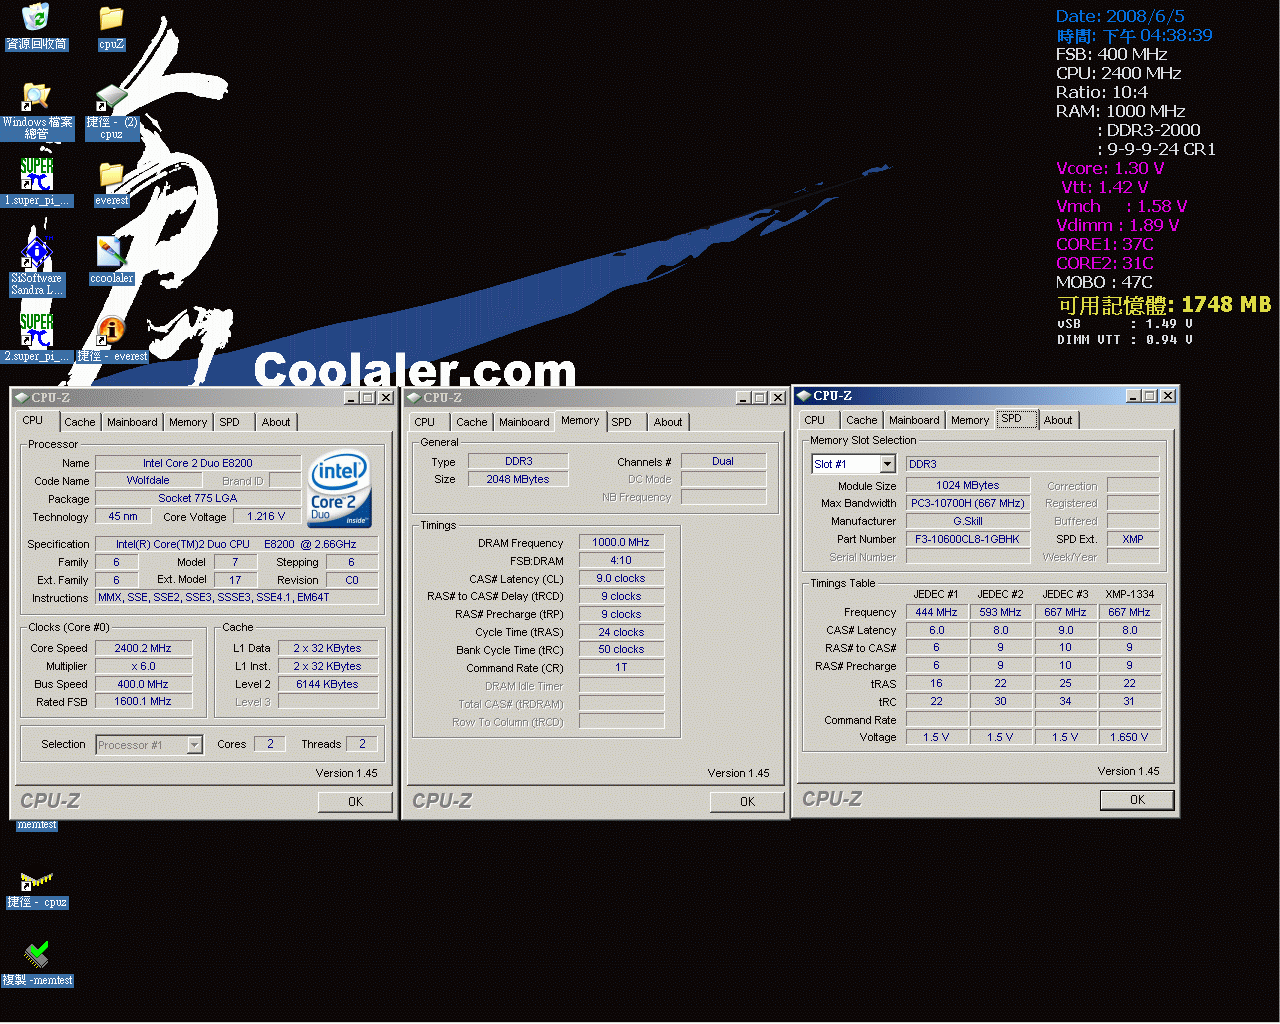Click OK in the right CPU-Z window
The height and width of the screenshot is (1024, 1280).
tap(1137, 800)
